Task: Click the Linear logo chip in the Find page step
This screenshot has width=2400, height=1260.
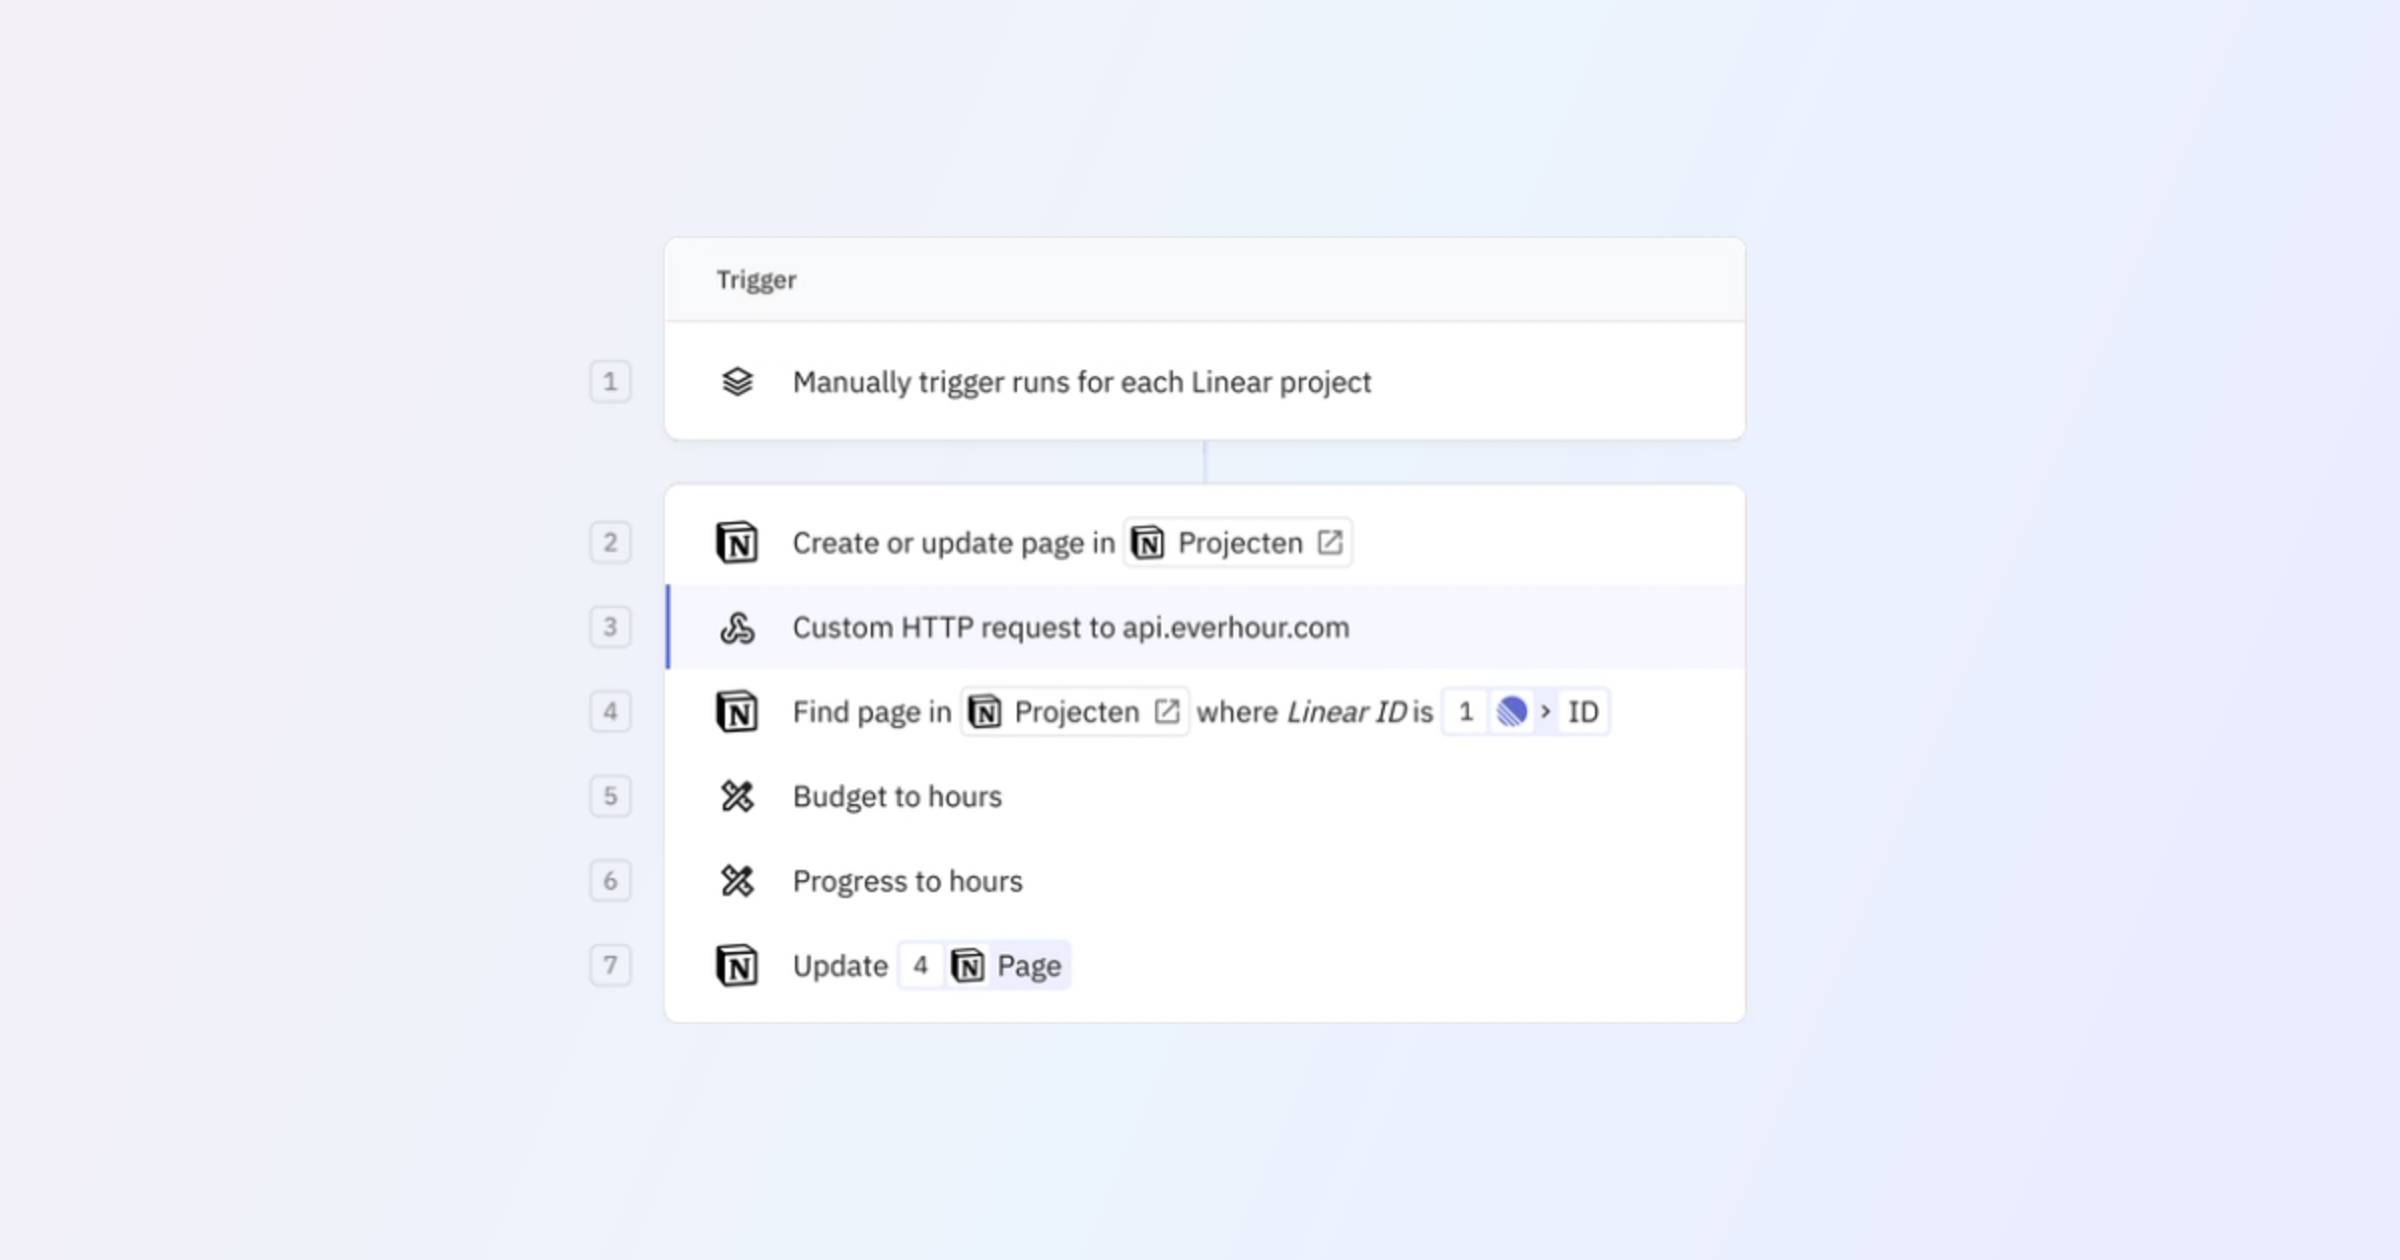Action: click(1510, 711)
